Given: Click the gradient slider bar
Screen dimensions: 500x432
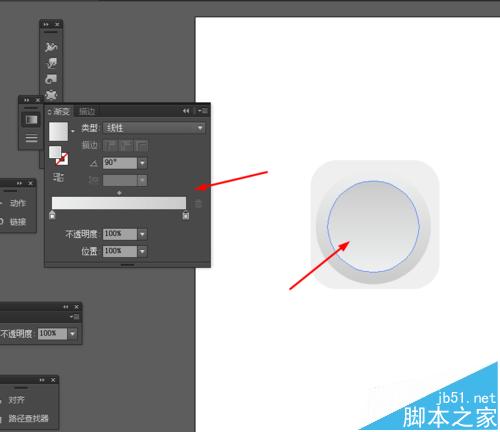Looking at the screenshot, I should click(119, 203).
